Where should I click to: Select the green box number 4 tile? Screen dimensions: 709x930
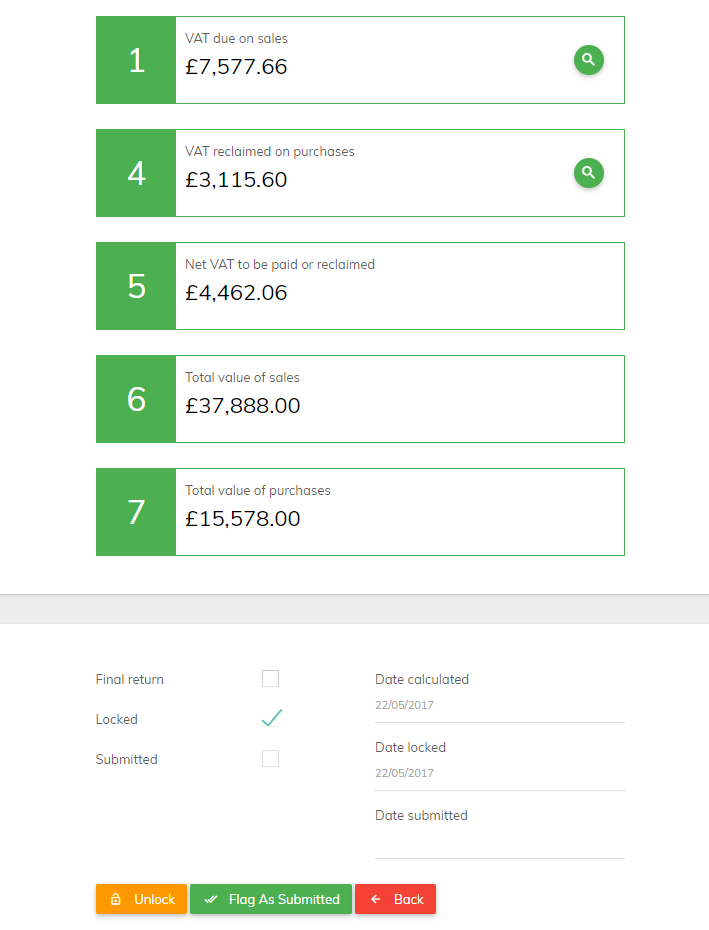pyautogui.click(x=136, y=173)
